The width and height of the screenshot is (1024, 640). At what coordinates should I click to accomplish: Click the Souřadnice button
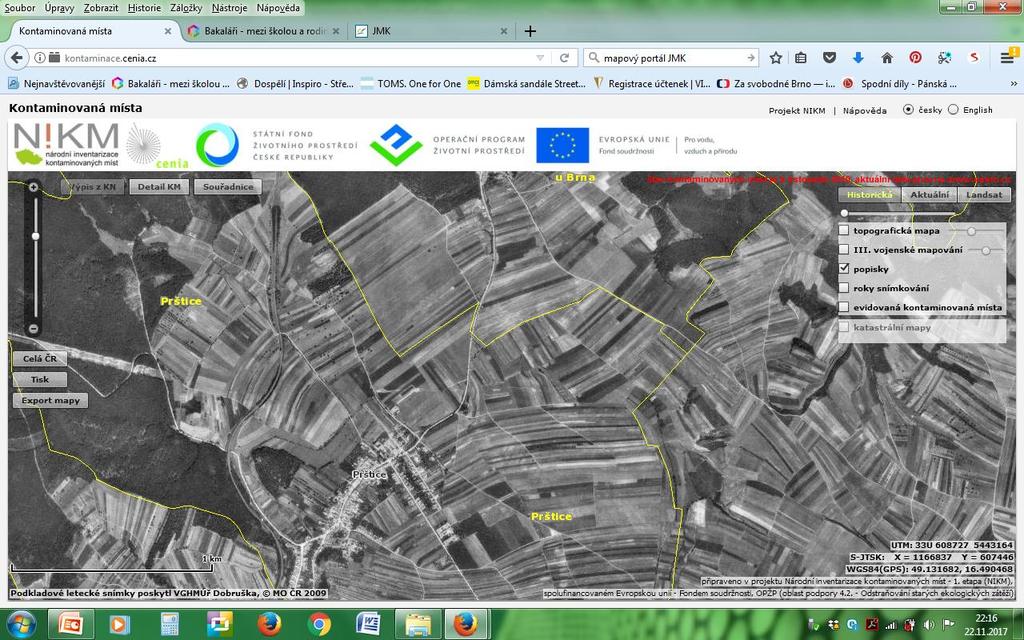[x=228, y=187]
